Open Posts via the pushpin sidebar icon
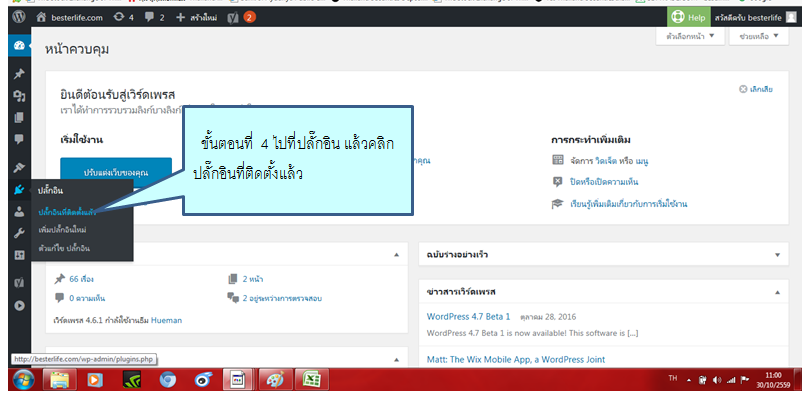The image size is (805, 395). 19,74
